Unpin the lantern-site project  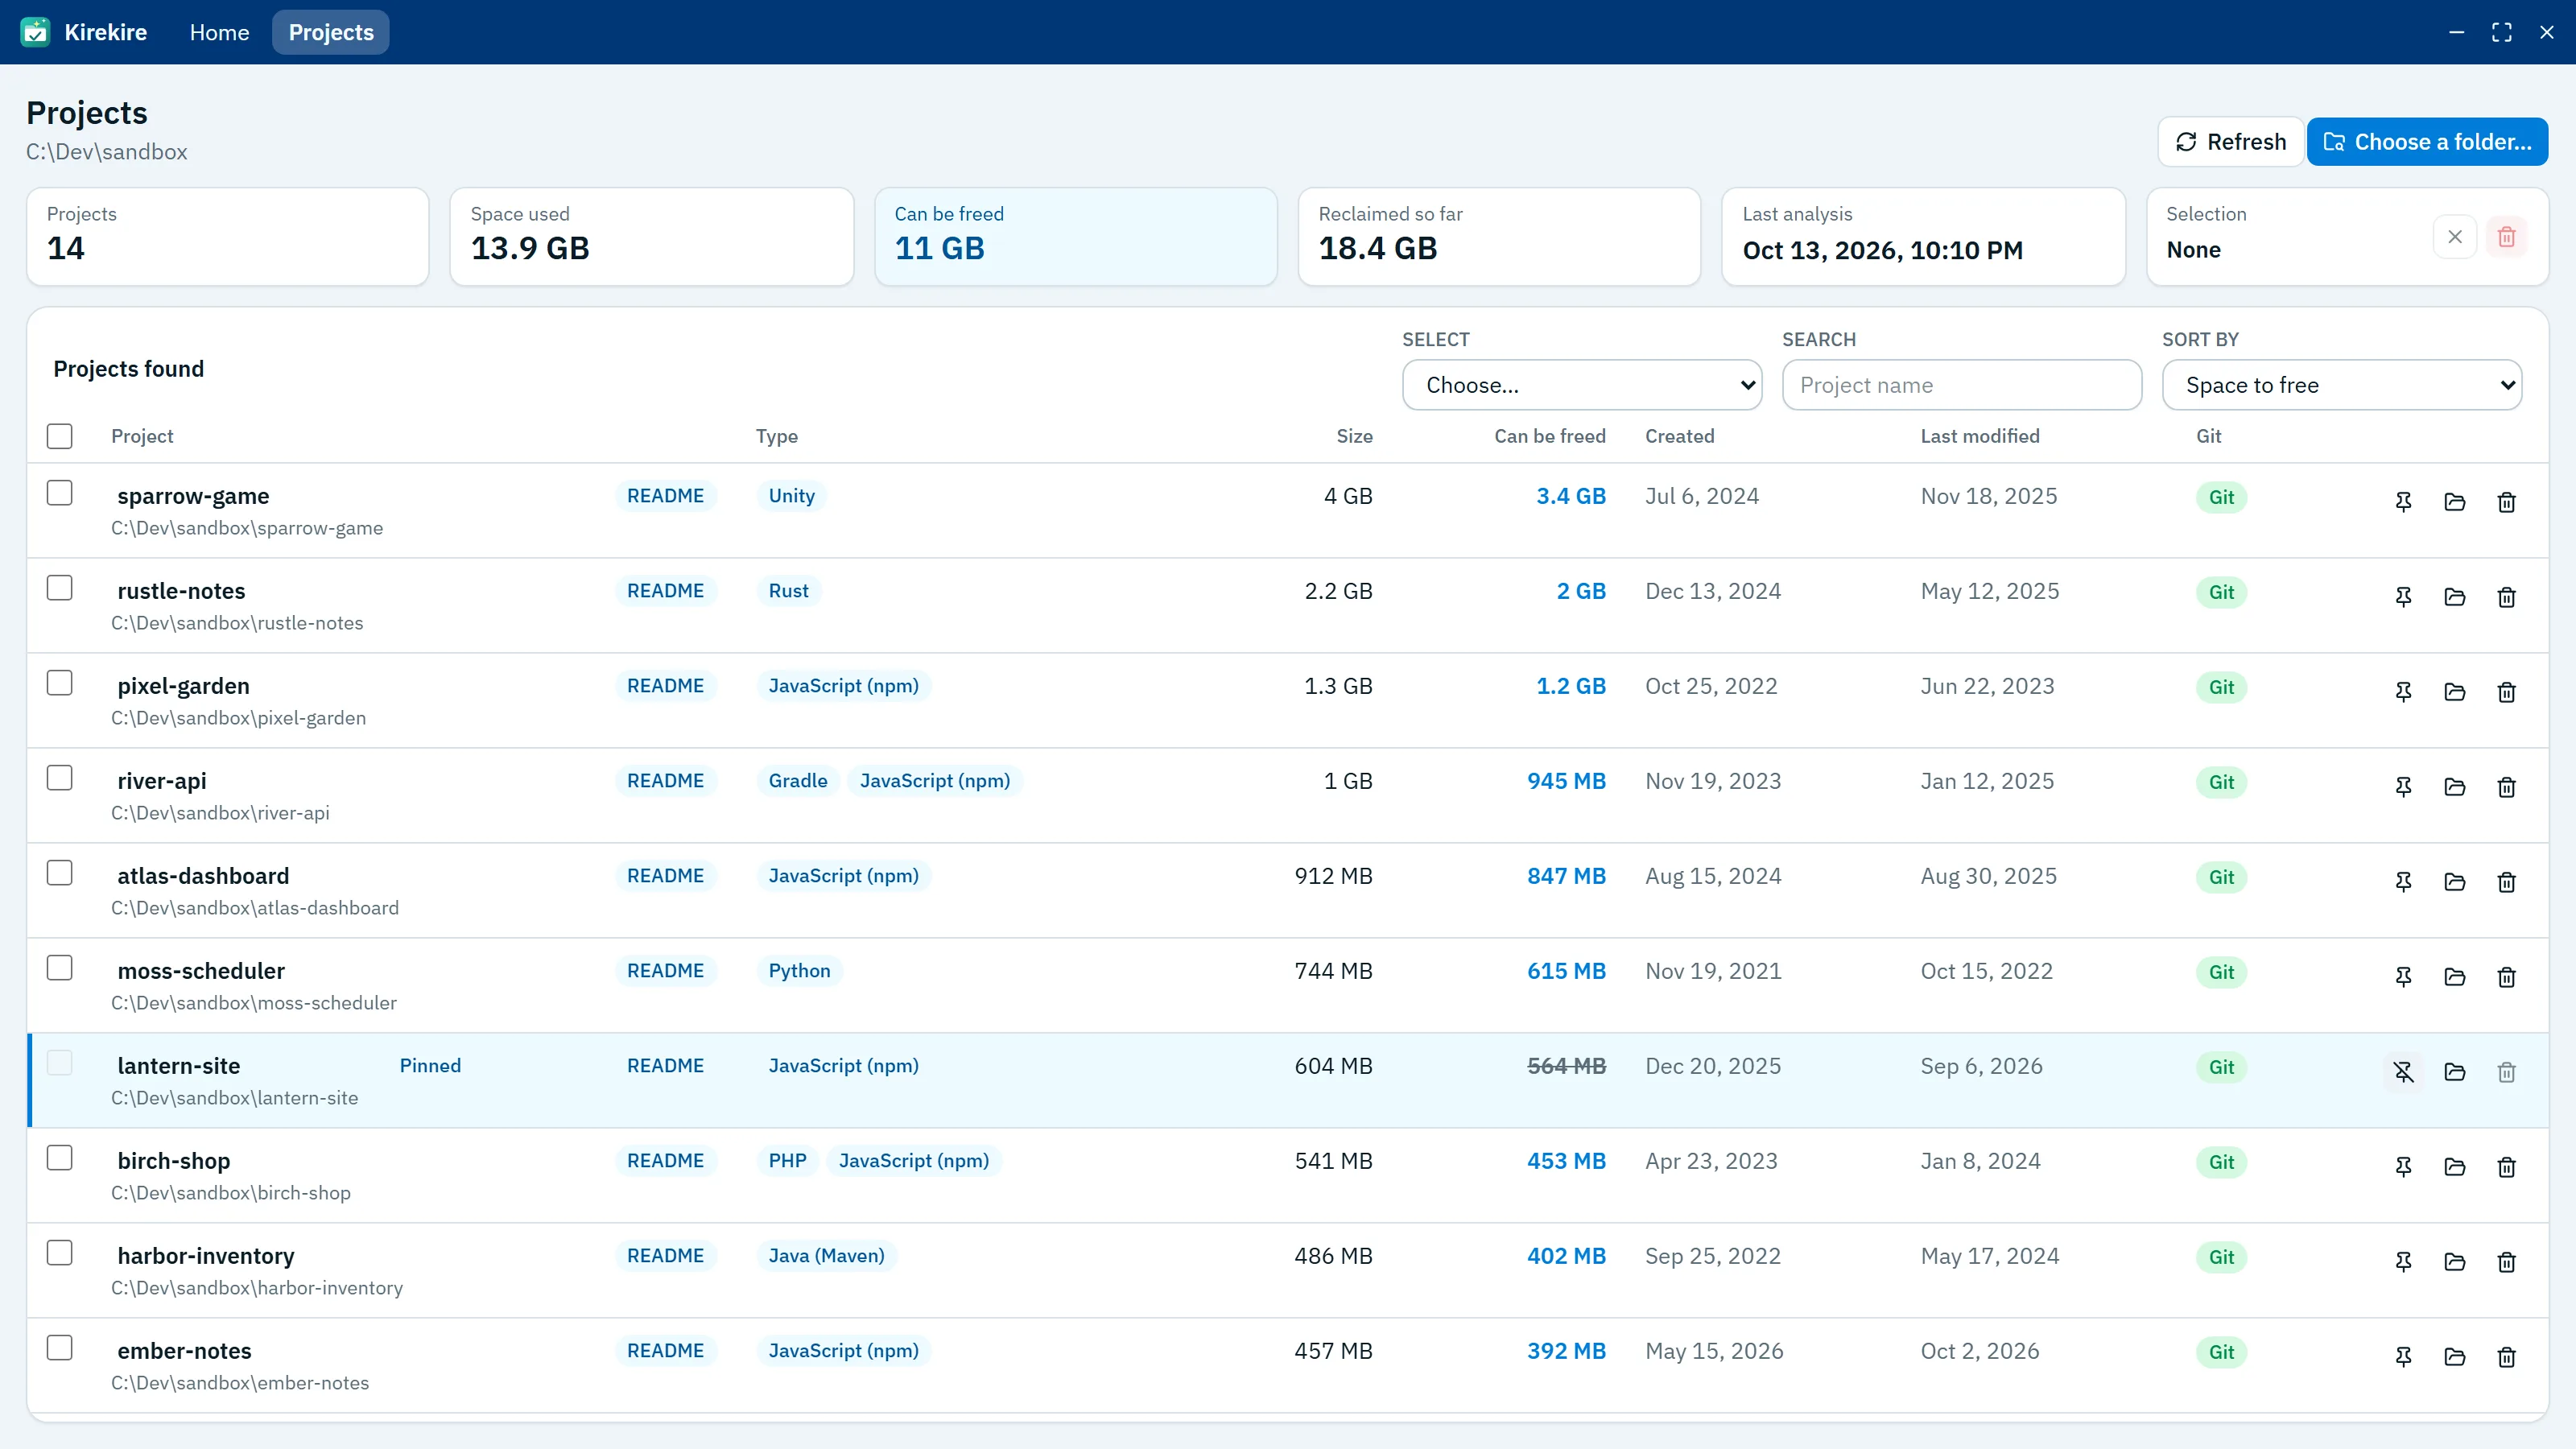point(2403,1072)
